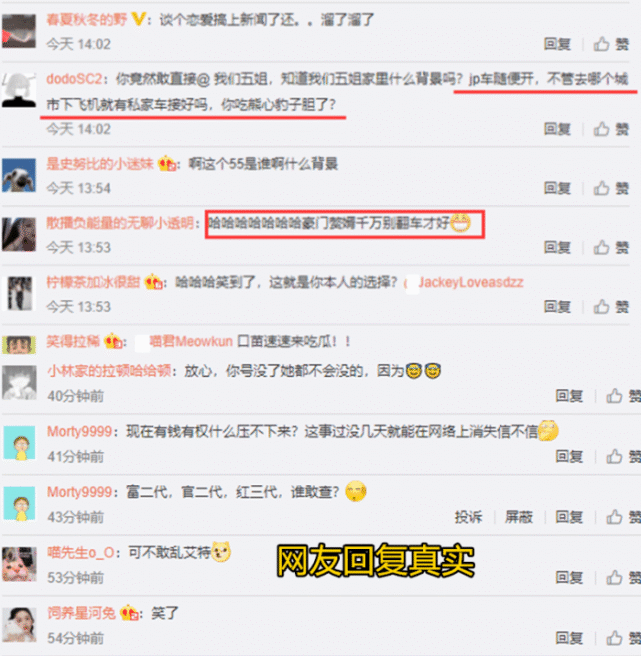Click 投诉 on Morty9999's comment

point(469,517)
